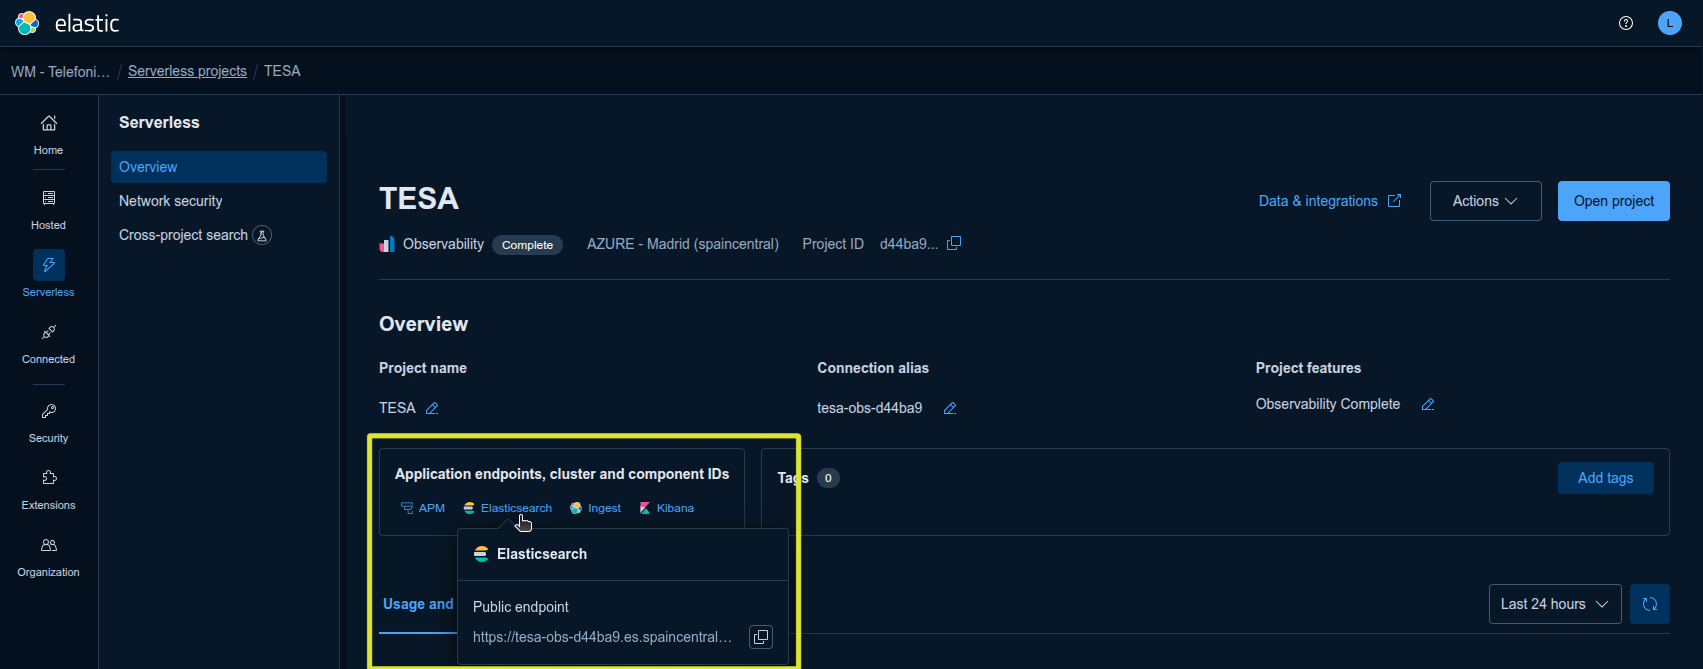
Task: Edit the connection alias
Action: 950,408
